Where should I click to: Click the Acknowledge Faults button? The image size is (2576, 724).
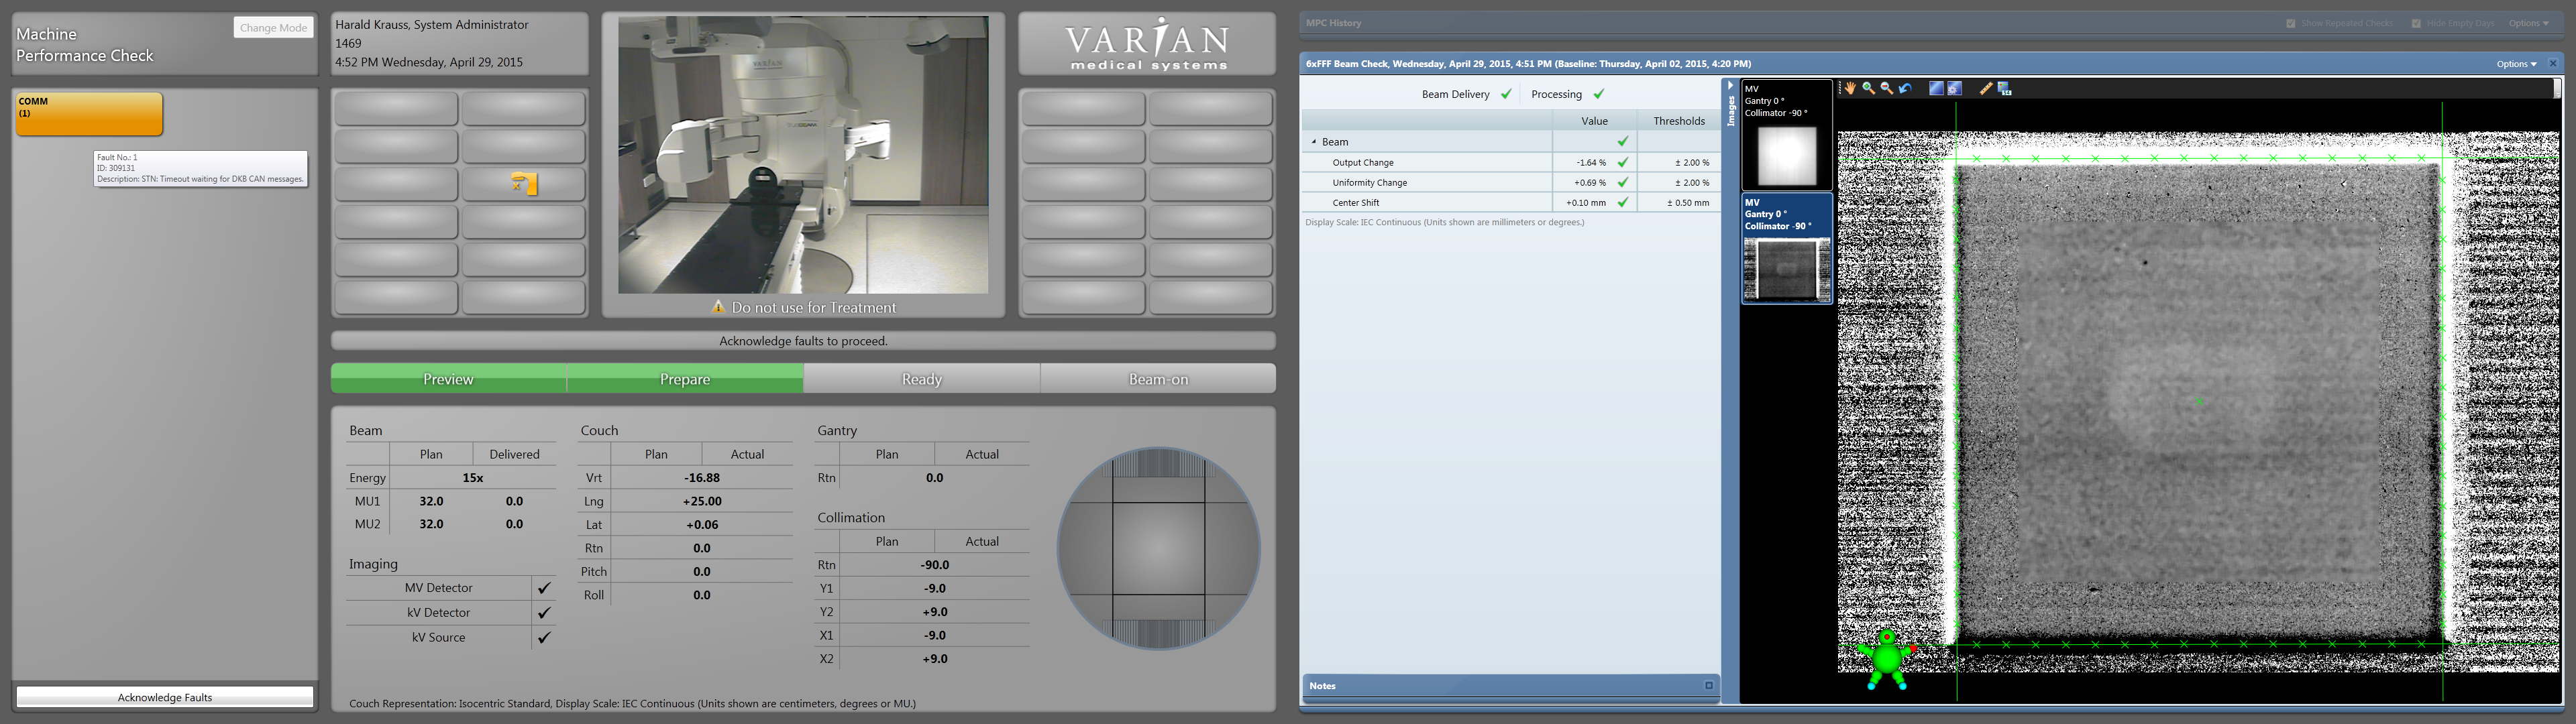[165, 697]
